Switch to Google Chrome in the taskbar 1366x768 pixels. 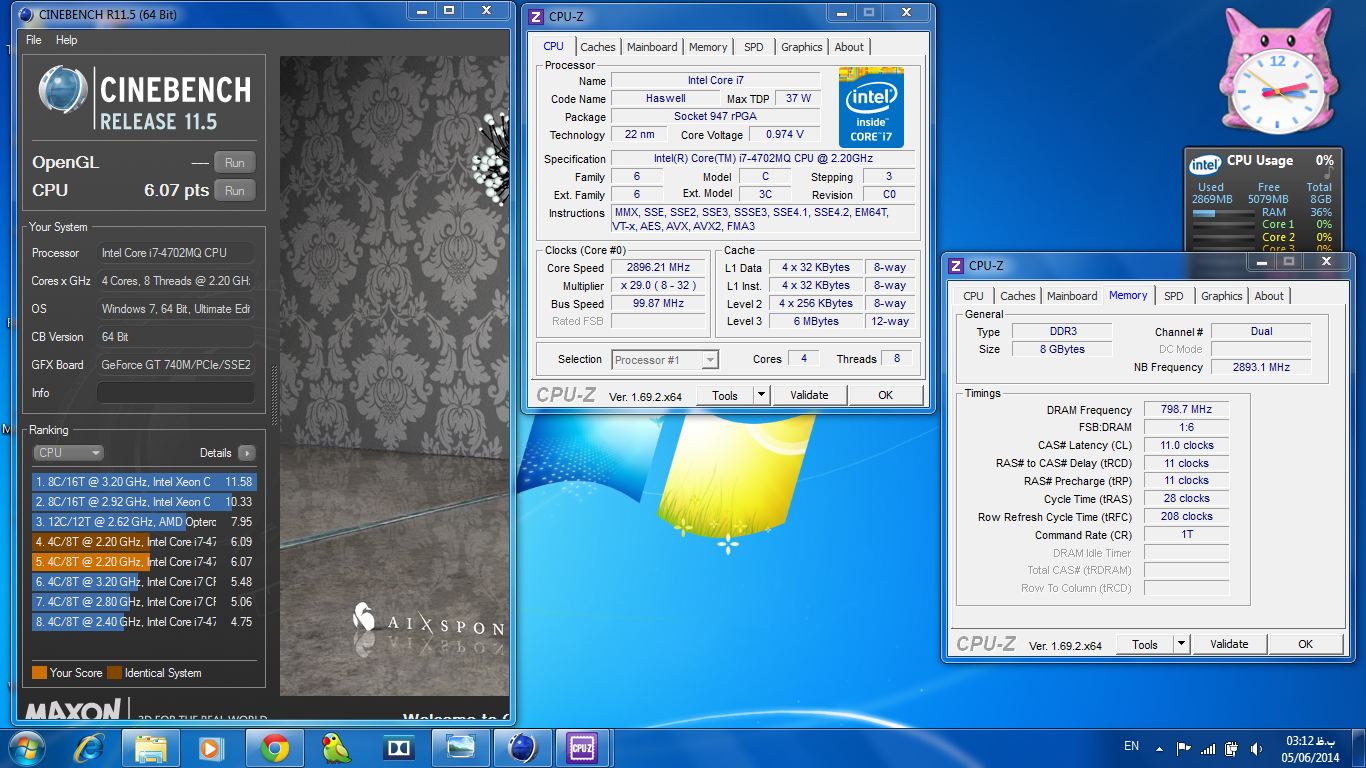(x=274, y=748)
